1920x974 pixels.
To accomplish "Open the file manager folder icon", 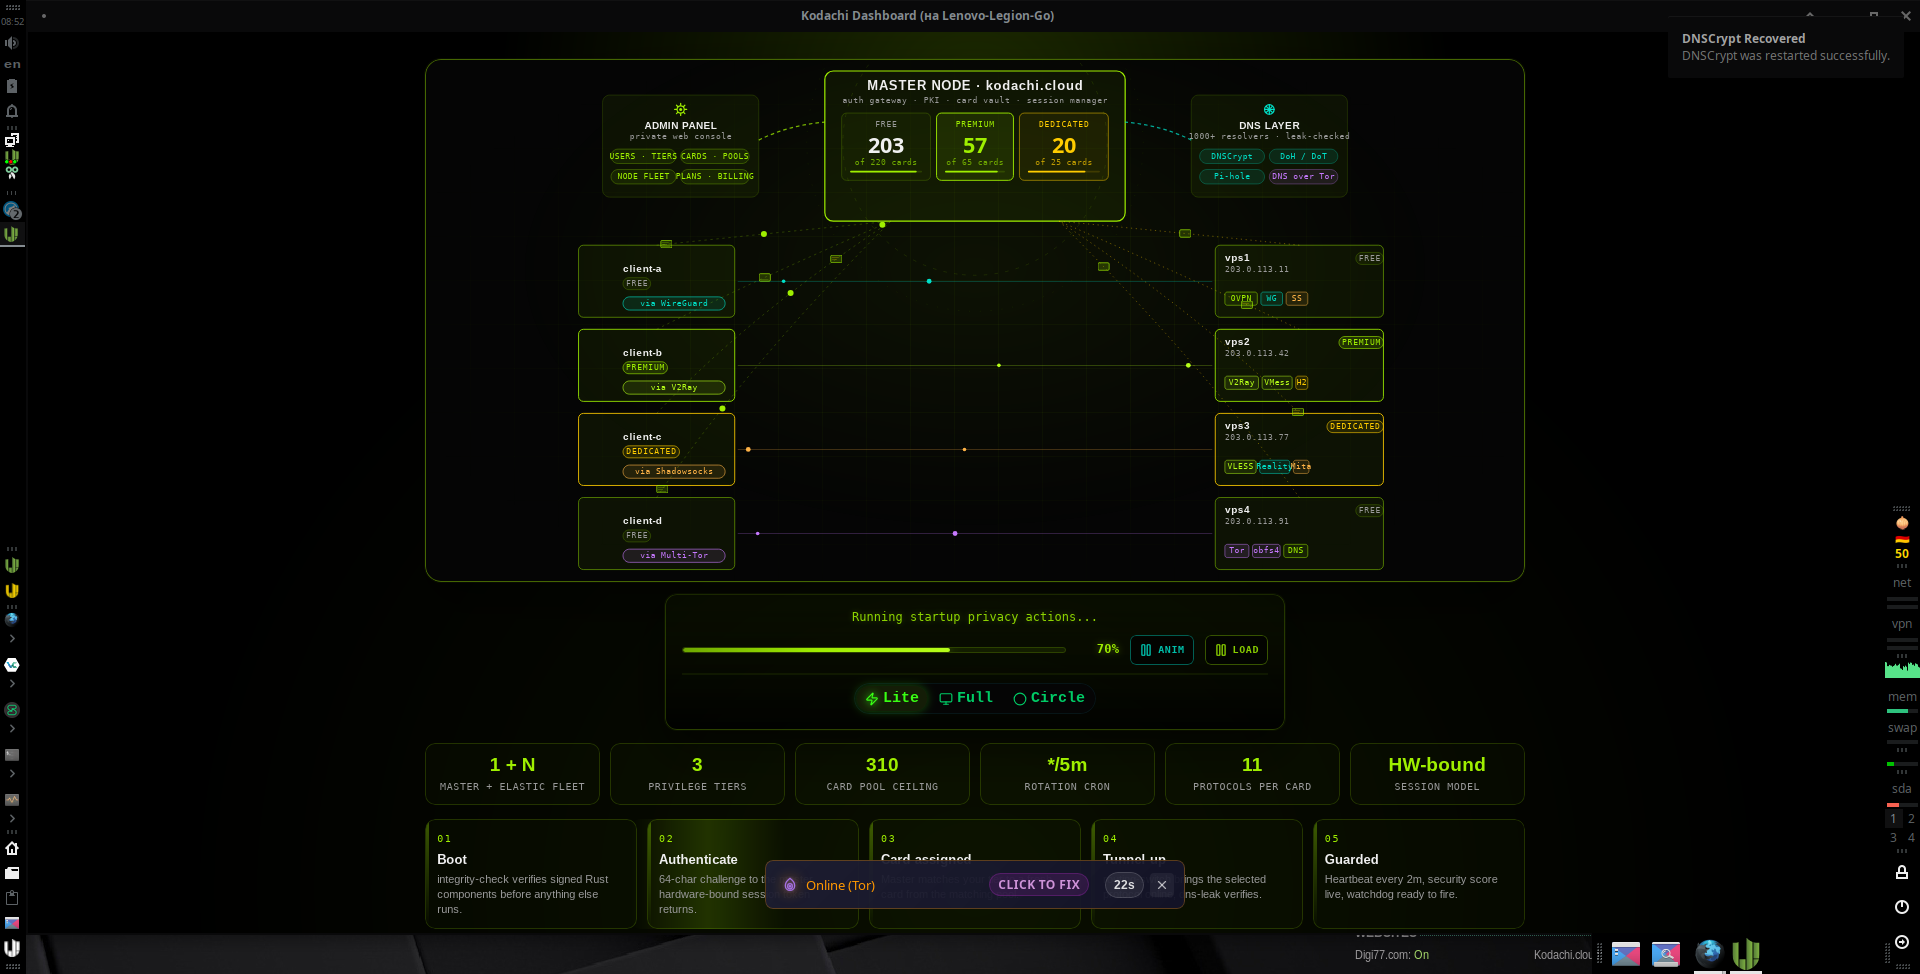I will click(12, 873).
